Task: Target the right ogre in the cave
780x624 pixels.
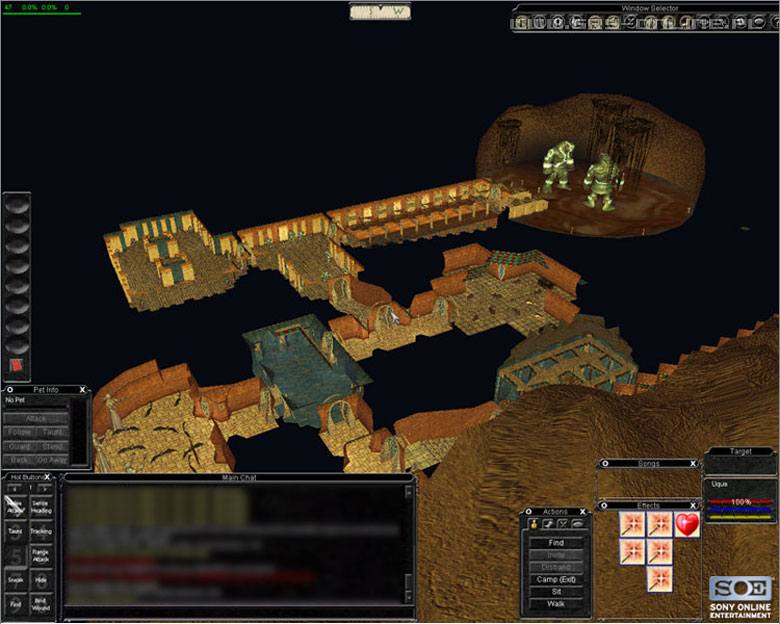Action: pyautogui.click(x=602, y=181)
